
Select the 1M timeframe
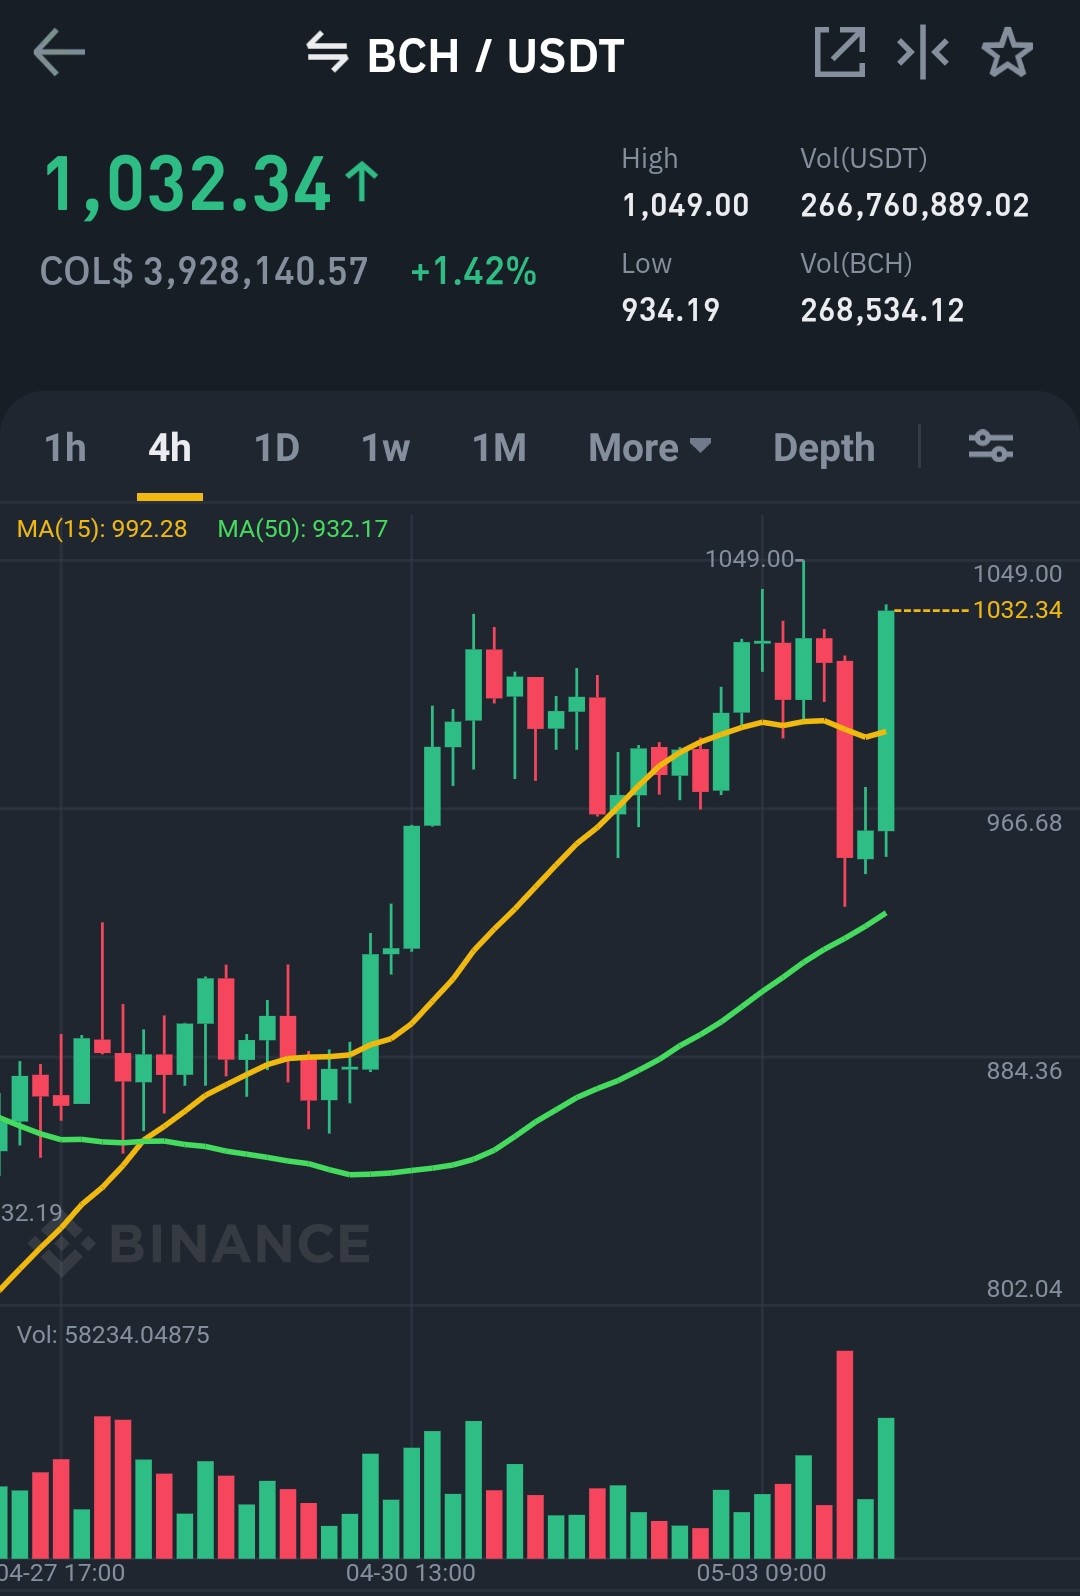(x=499, y=447)
